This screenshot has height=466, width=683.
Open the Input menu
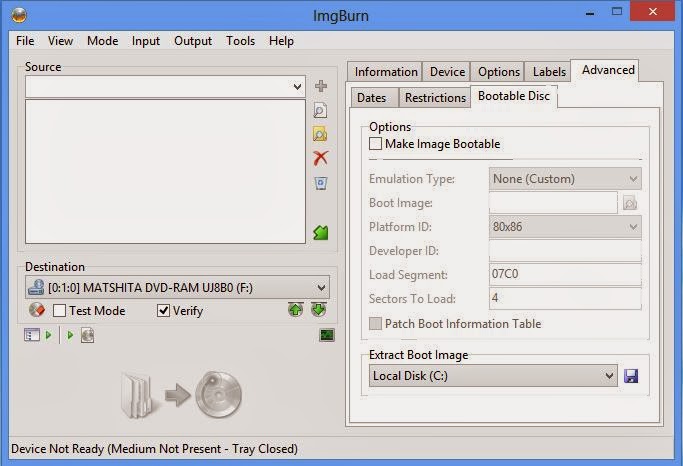coord(146,41)
